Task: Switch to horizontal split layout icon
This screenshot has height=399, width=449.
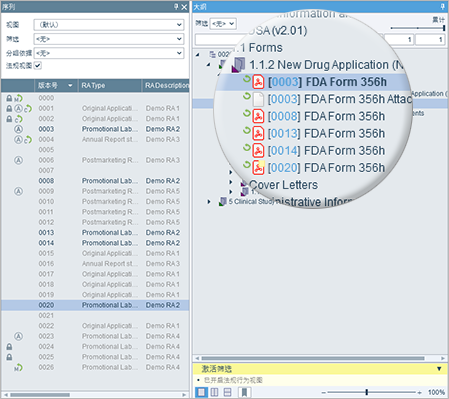Action: (x=227, y=392)
